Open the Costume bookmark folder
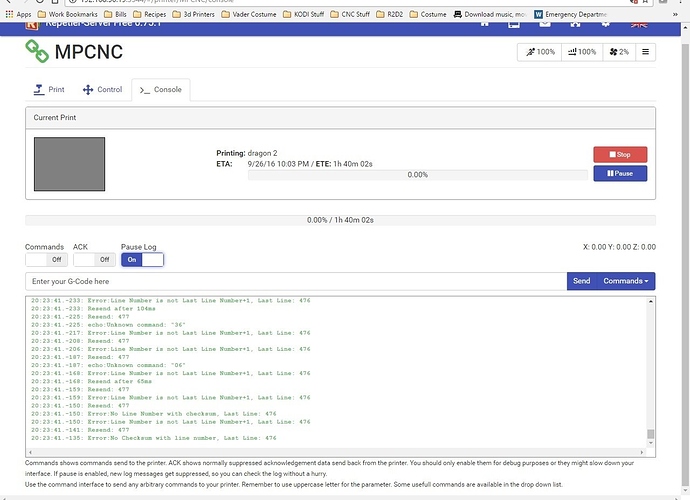The width and height of the screenshot is (690, 500). pos(428,15)
